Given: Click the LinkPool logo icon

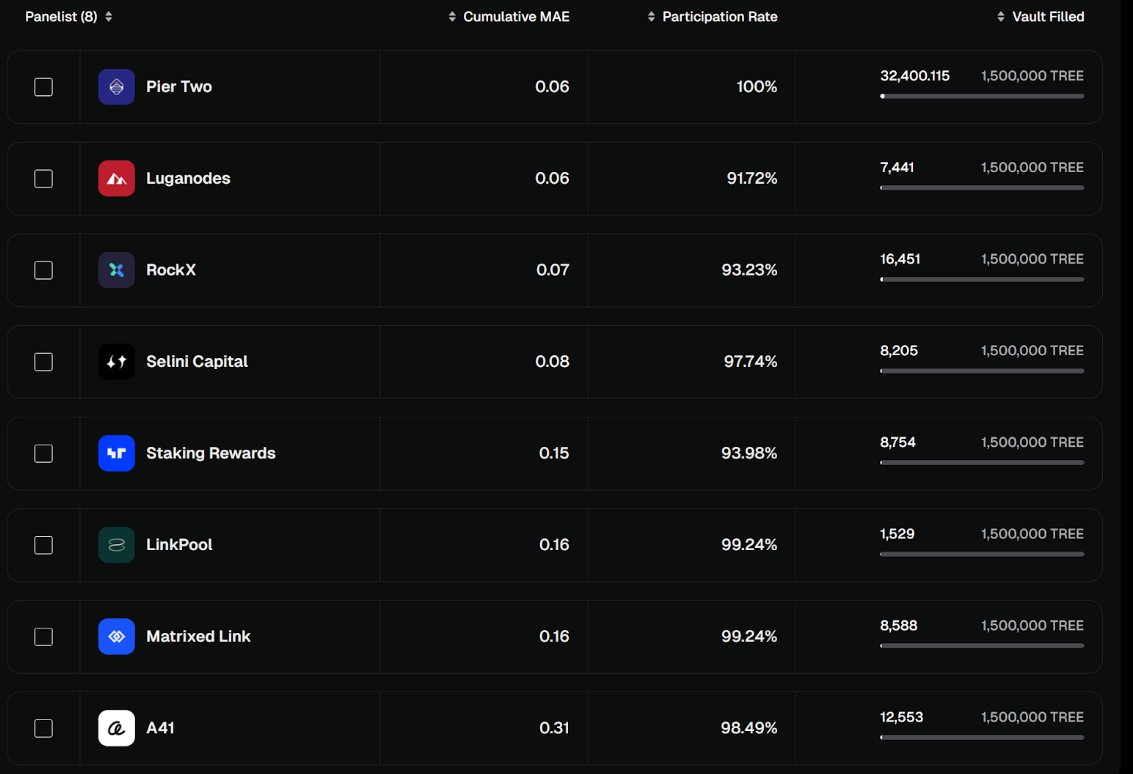Looking at the screenshot, I should (116, 545).
